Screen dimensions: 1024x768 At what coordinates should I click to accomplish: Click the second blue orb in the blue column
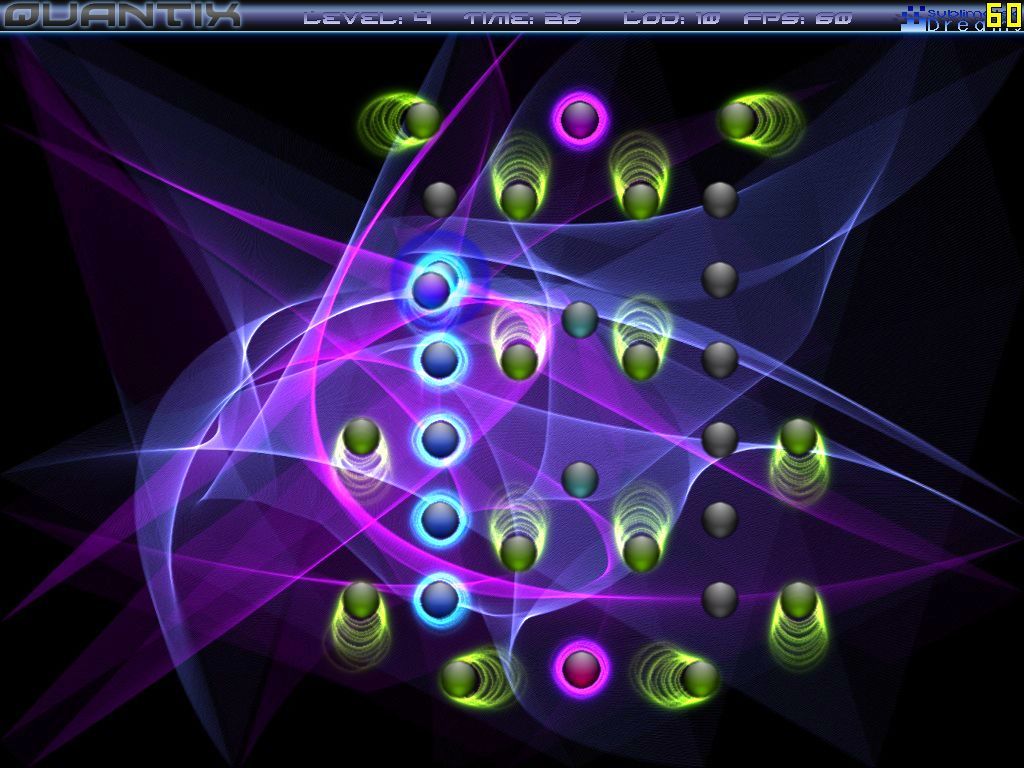[x=440, y=360]
